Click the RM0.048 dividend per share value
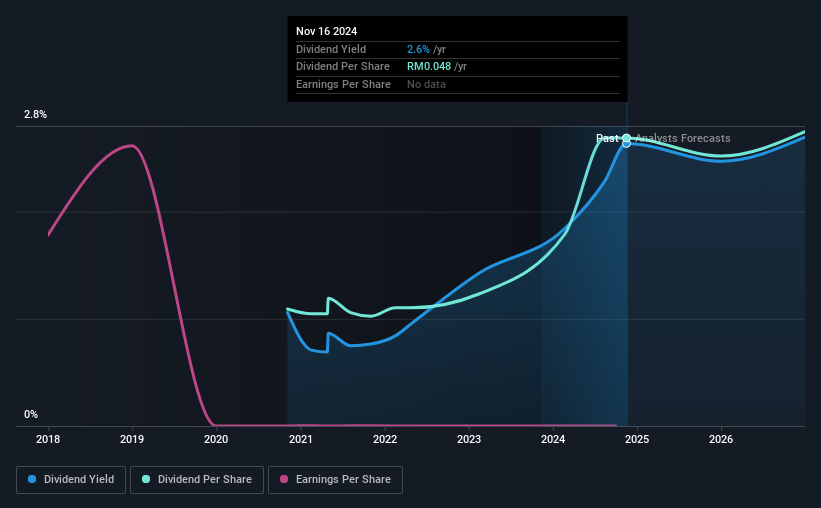Viewport: 821px width, 508px height. (x=429, y=67)
